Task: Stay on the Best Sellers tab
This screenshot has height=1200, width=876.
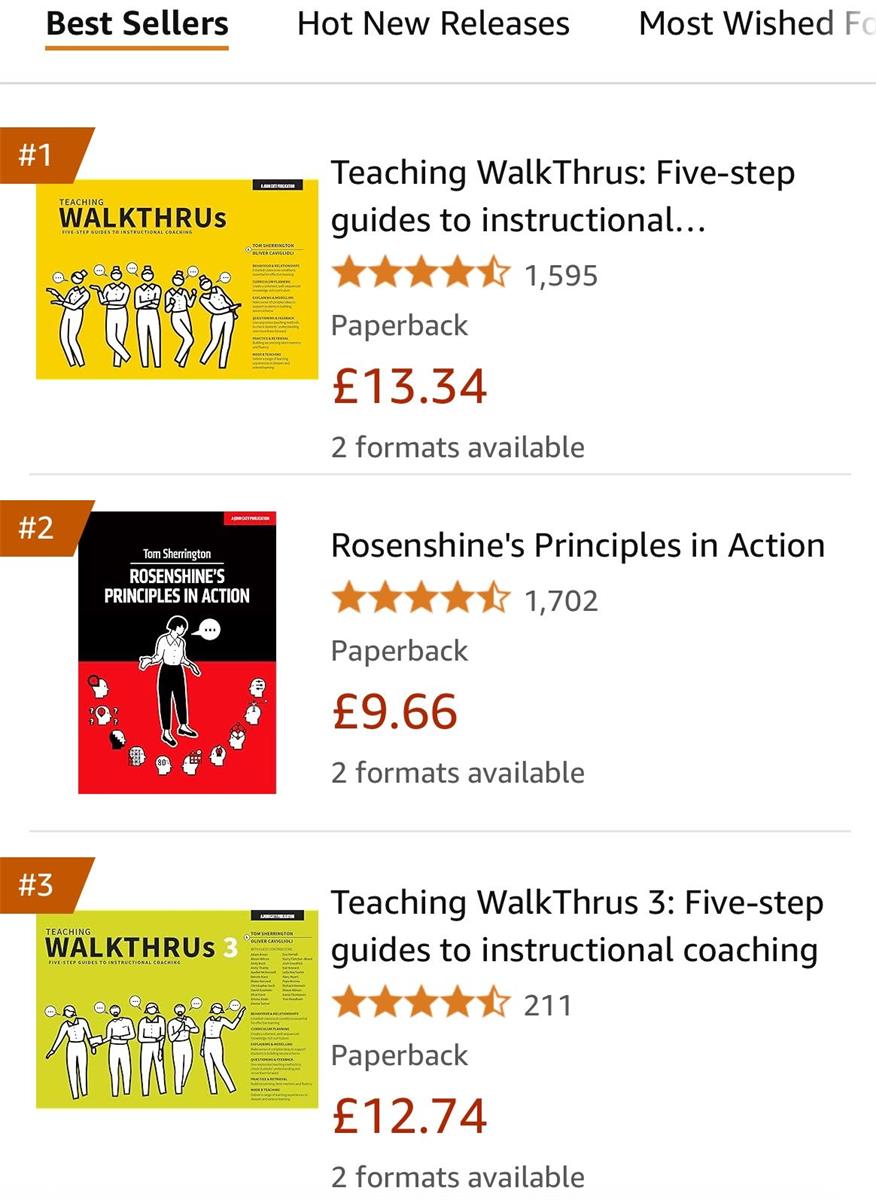Action: (136, 24)
